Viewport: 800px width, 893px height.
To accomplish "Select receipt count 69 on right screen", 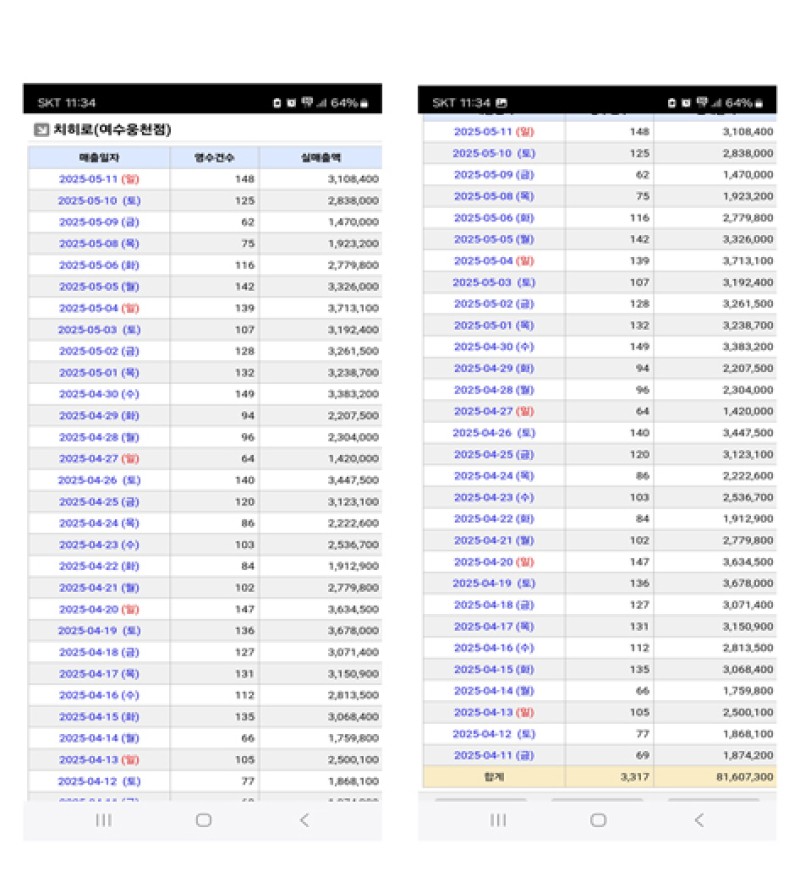I will click(643, 755).
